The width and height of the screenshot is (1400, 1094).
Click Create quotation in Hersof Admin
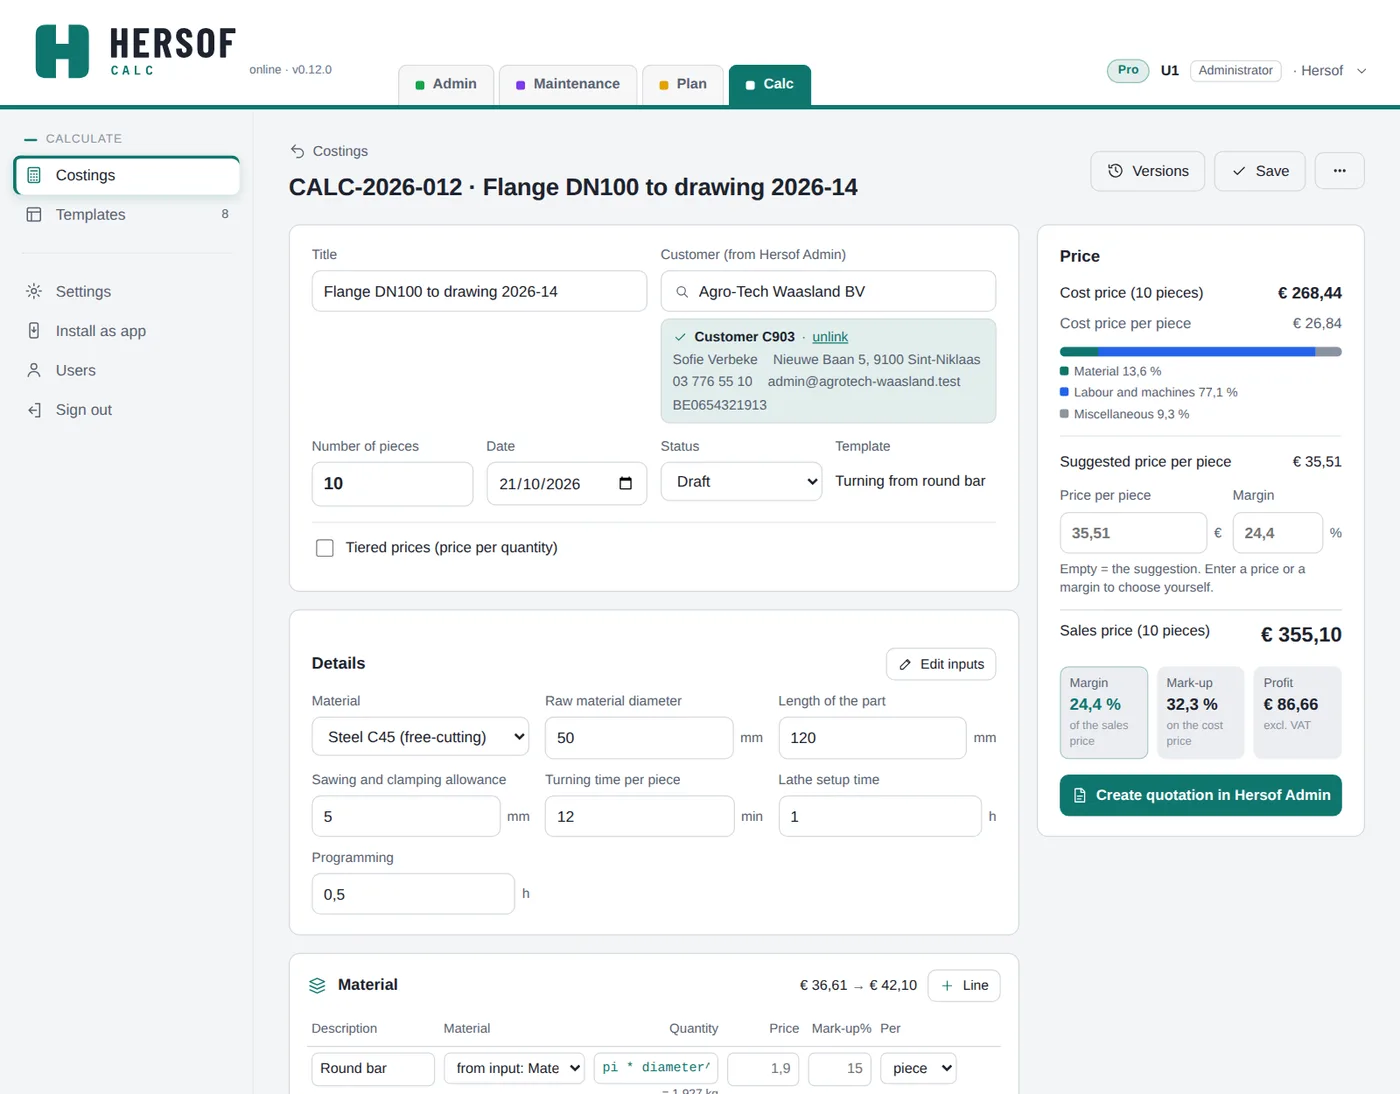pyautogui.click(x=1200, y=795)
